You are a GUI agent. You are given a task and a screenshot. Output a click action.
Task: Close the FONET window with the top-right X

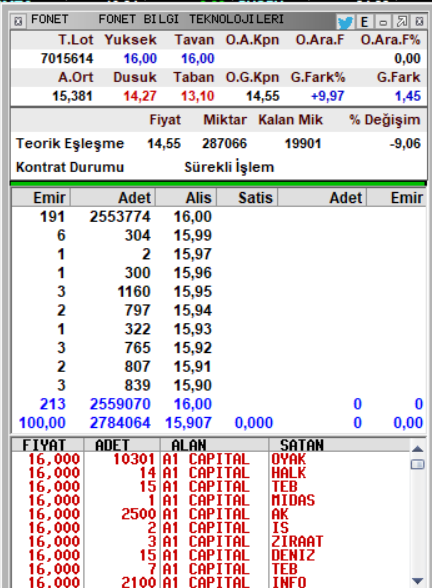419,21
